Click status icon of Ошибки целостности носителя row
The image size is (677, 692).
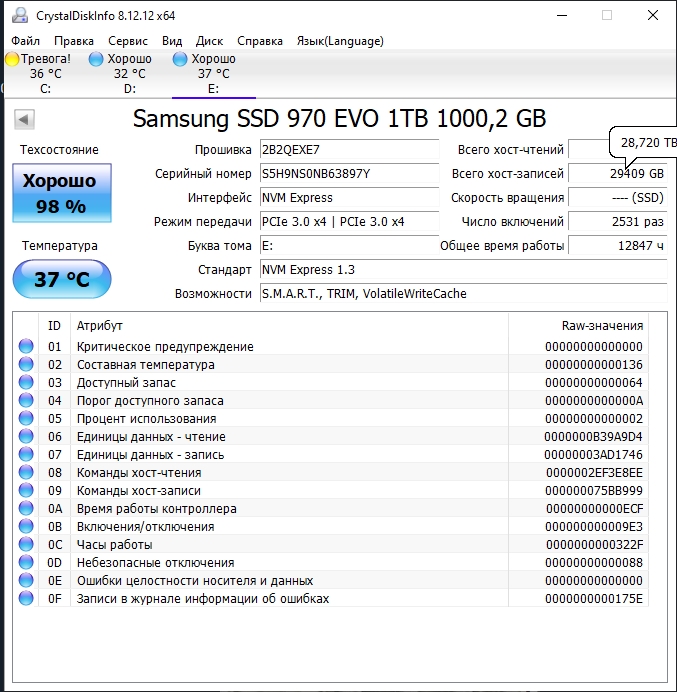(x=26, y=580)
